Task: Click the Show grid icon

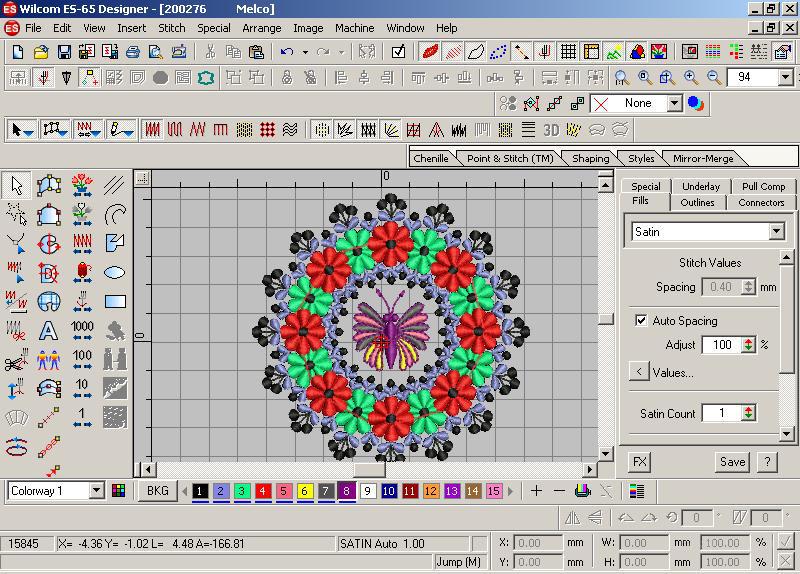Action: 568,52
